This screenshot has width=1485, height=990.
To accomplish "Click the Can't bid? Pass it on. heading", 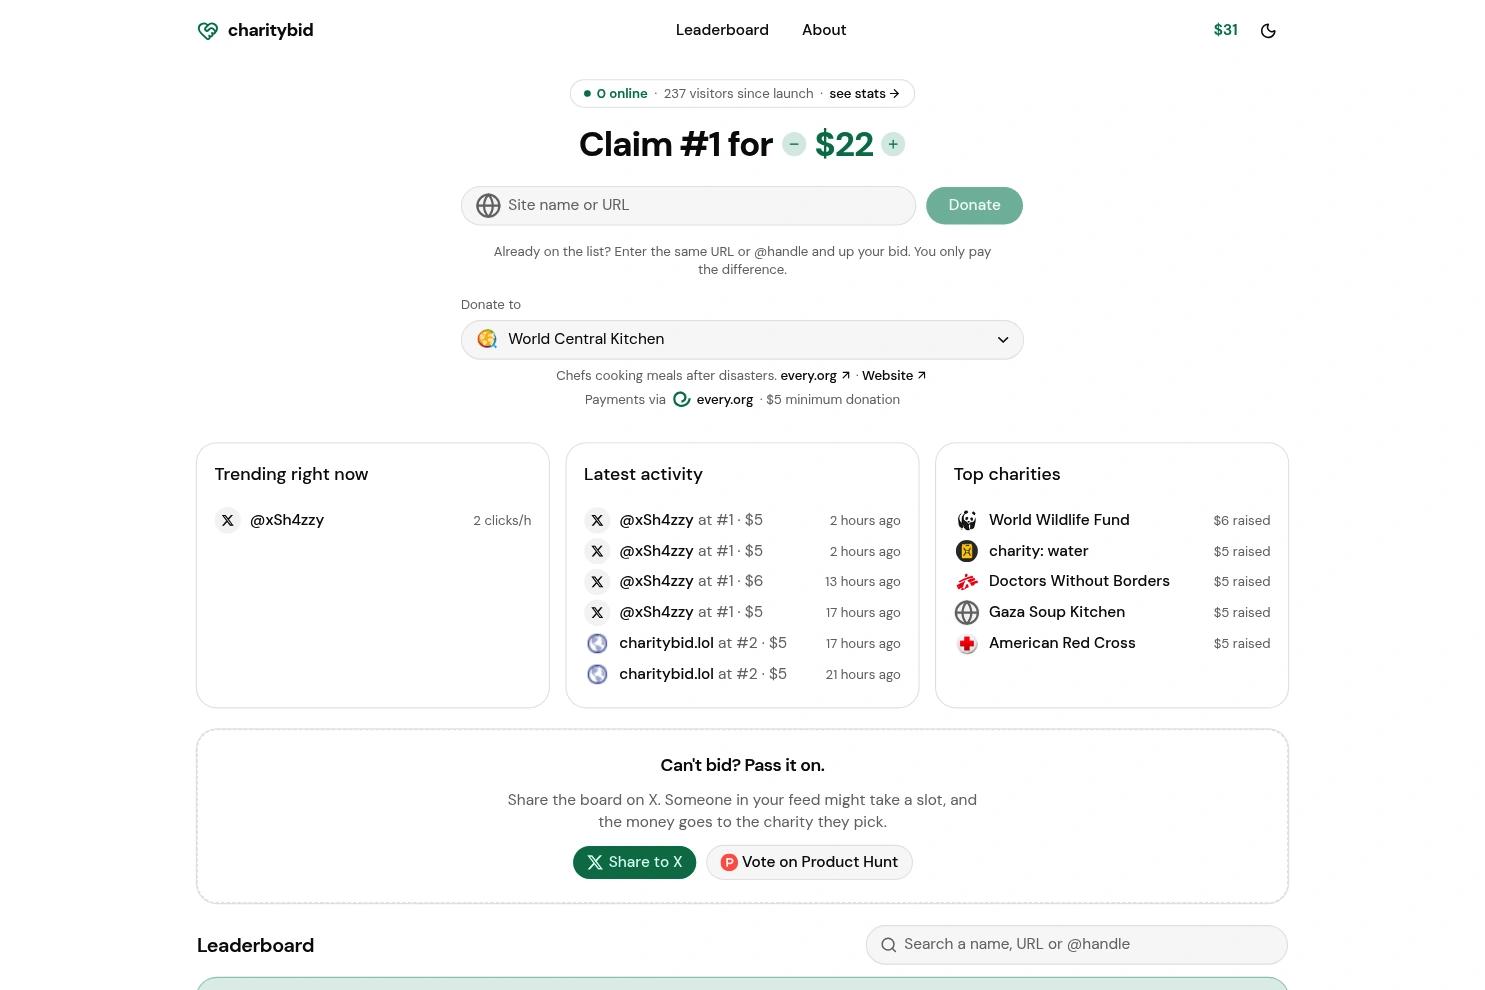I will [x=742, y=766].
